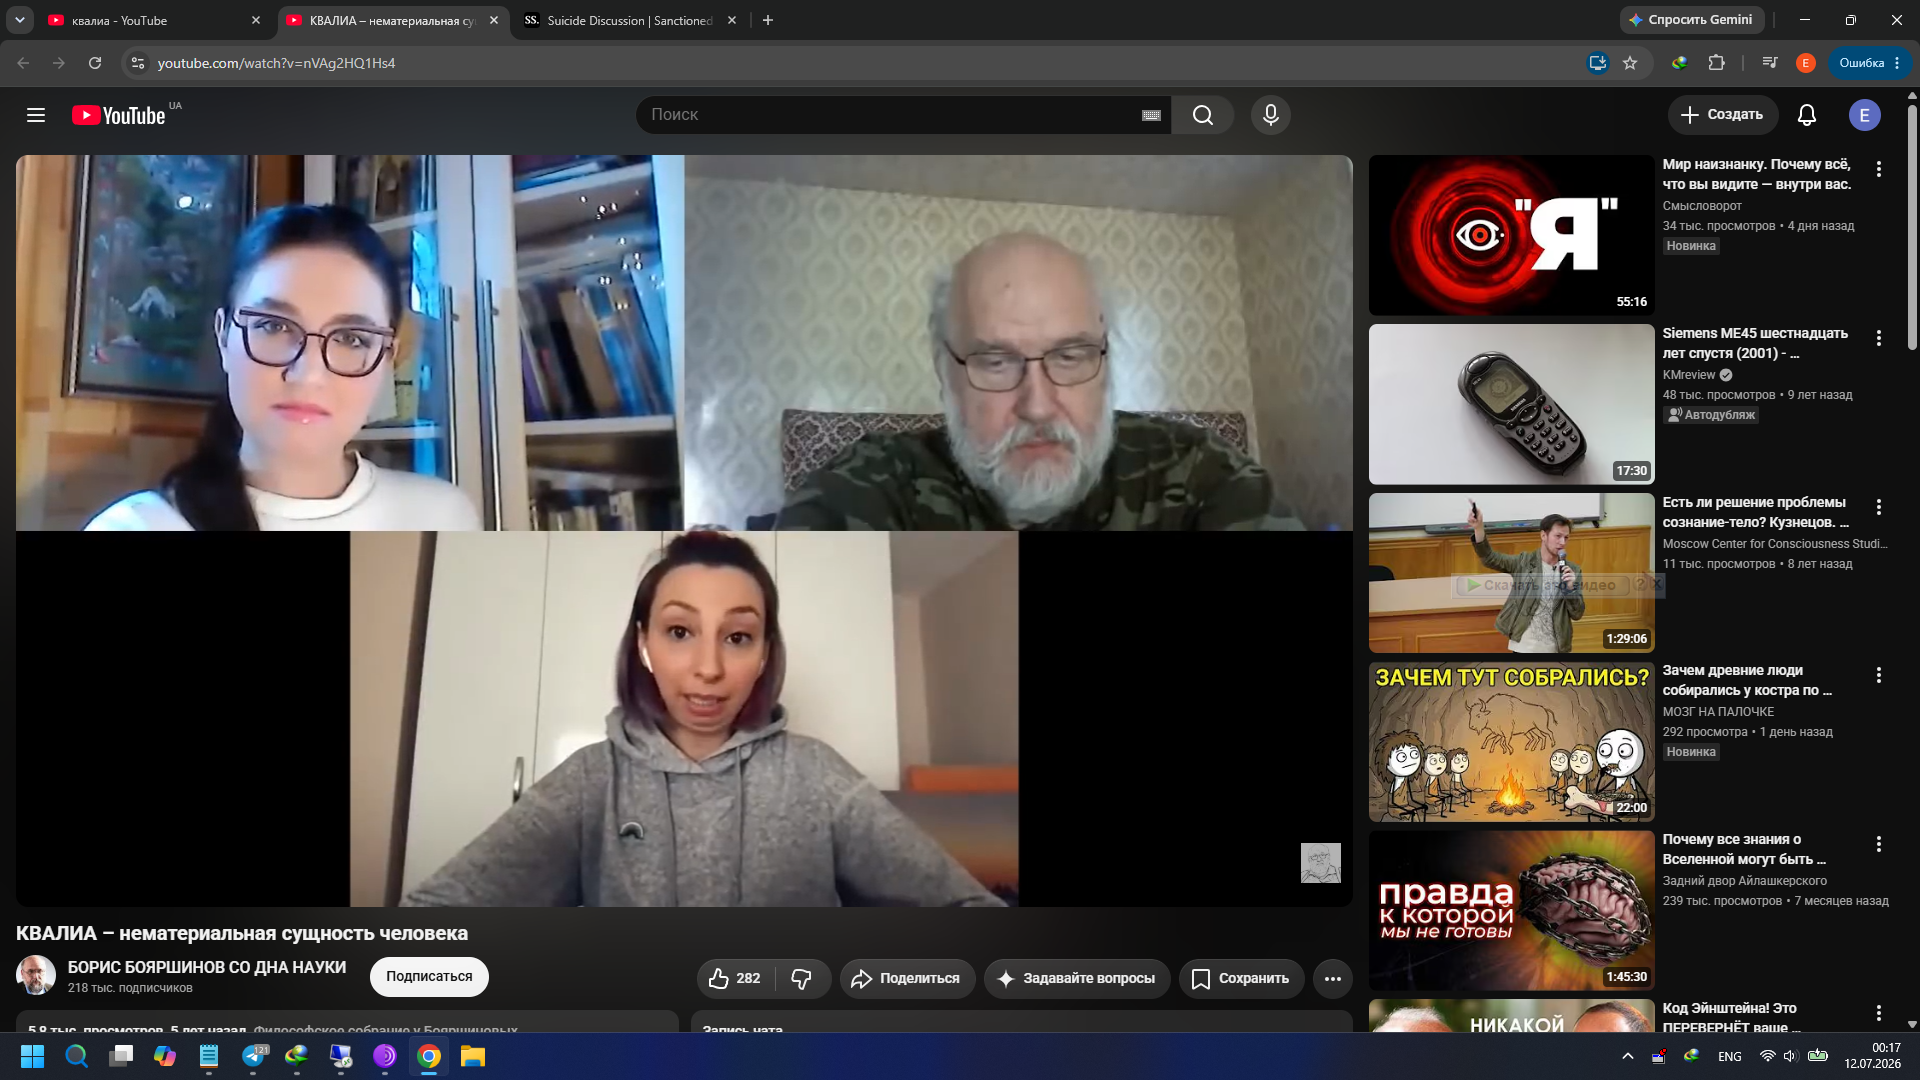Click the browser address bar URL

[276, 63]
